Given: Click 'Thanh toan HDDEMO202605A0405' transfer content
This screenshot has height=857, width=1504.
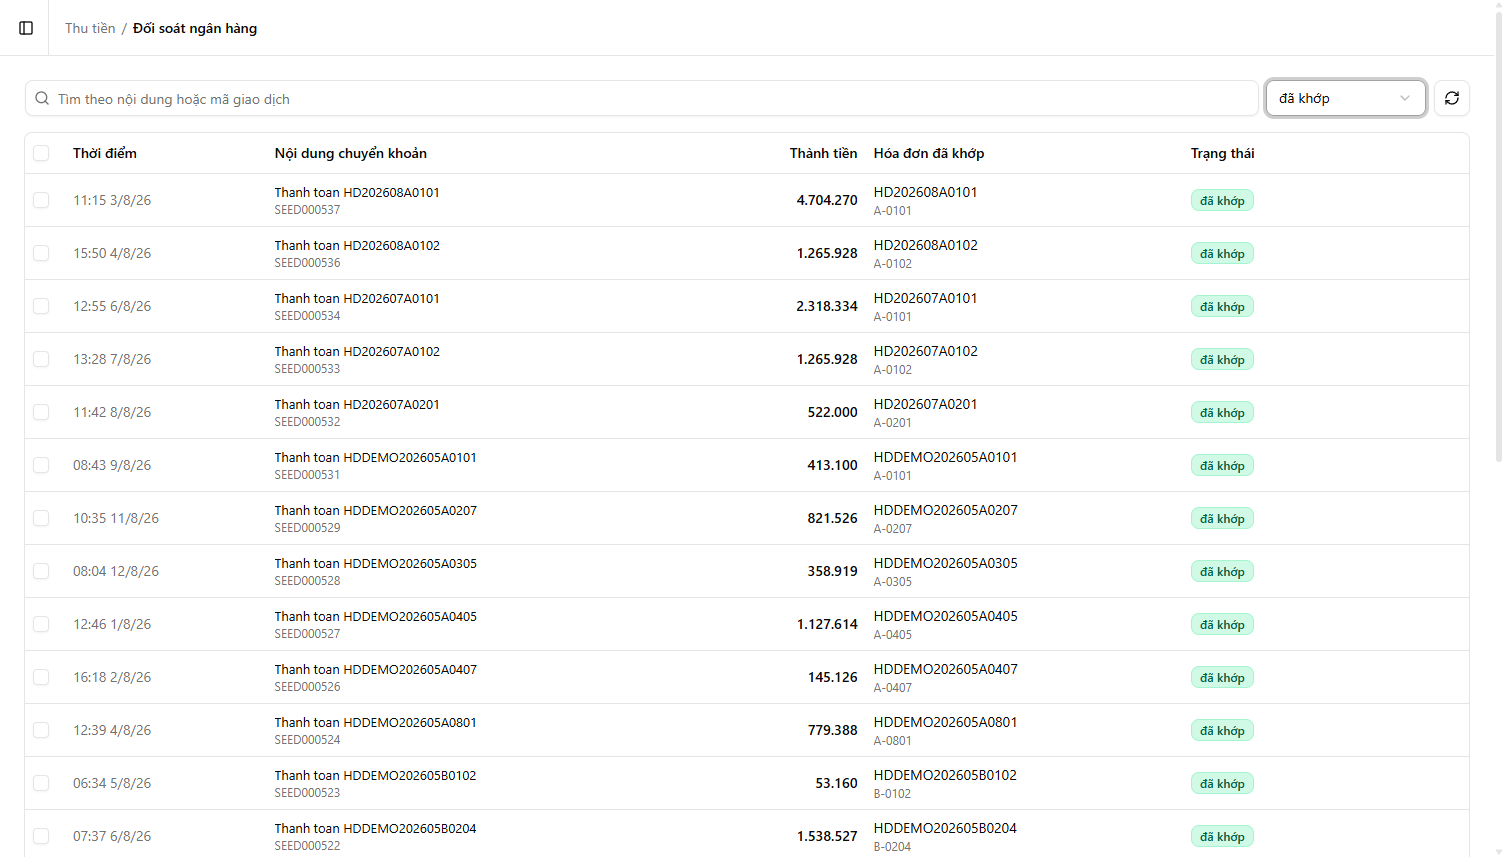Looking at the screenshot, I should [x=376, y=616].
